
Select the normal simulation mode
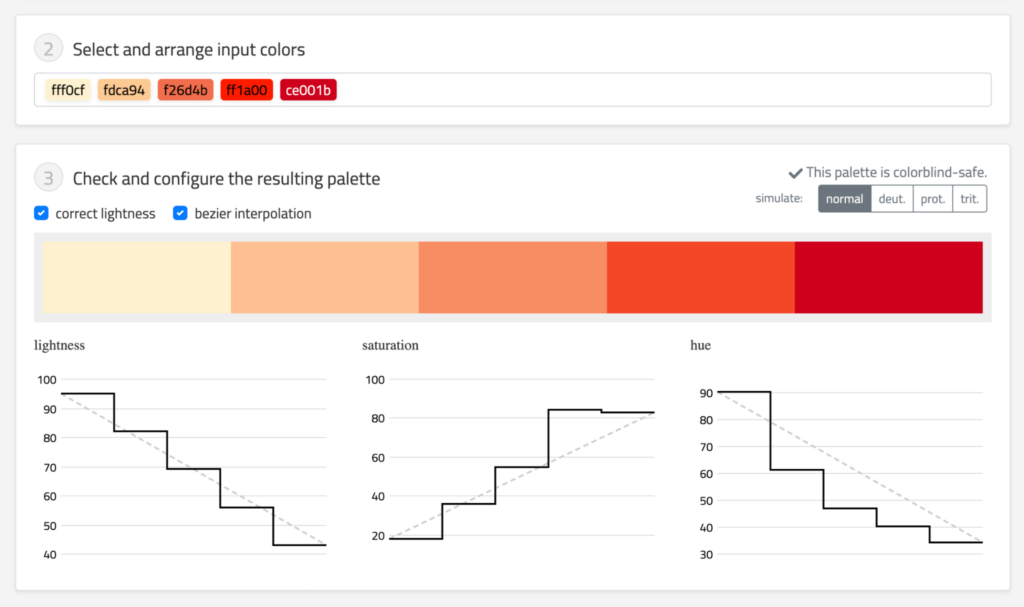pyautogui.click(x=844, y=198)
